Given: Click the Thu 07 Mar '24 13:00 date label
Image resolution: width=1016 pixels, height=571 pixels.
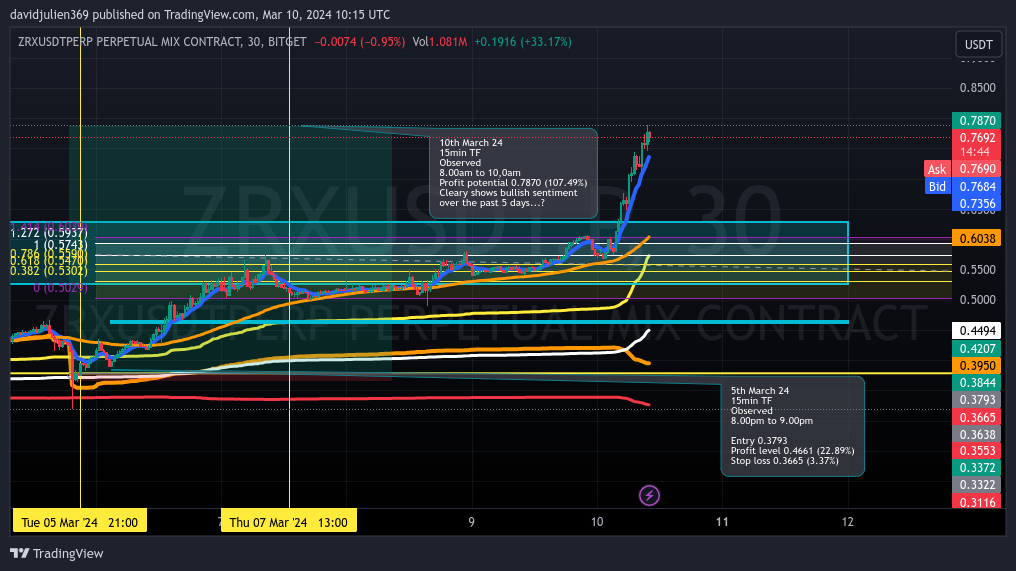Looking at the screenshot, I should 289,522.
